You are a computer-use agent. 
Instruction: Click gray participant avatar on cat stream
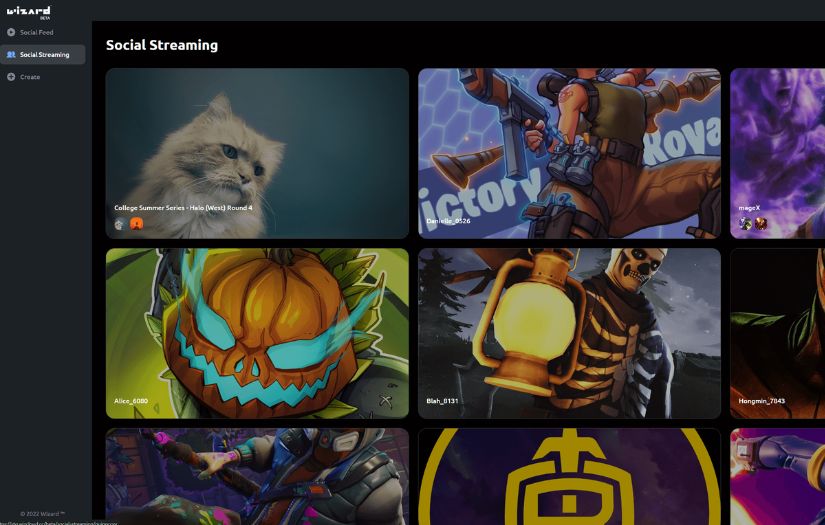(120, 224)
